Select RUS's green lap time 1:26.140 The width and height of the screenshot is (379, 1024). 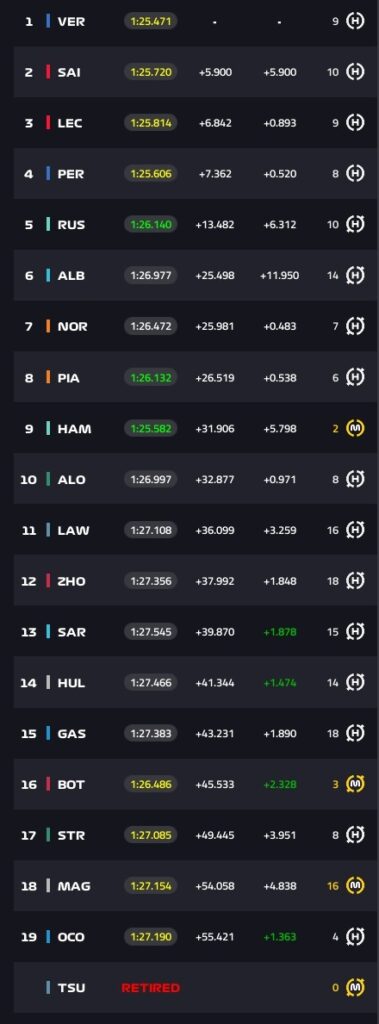coord(150,225)
